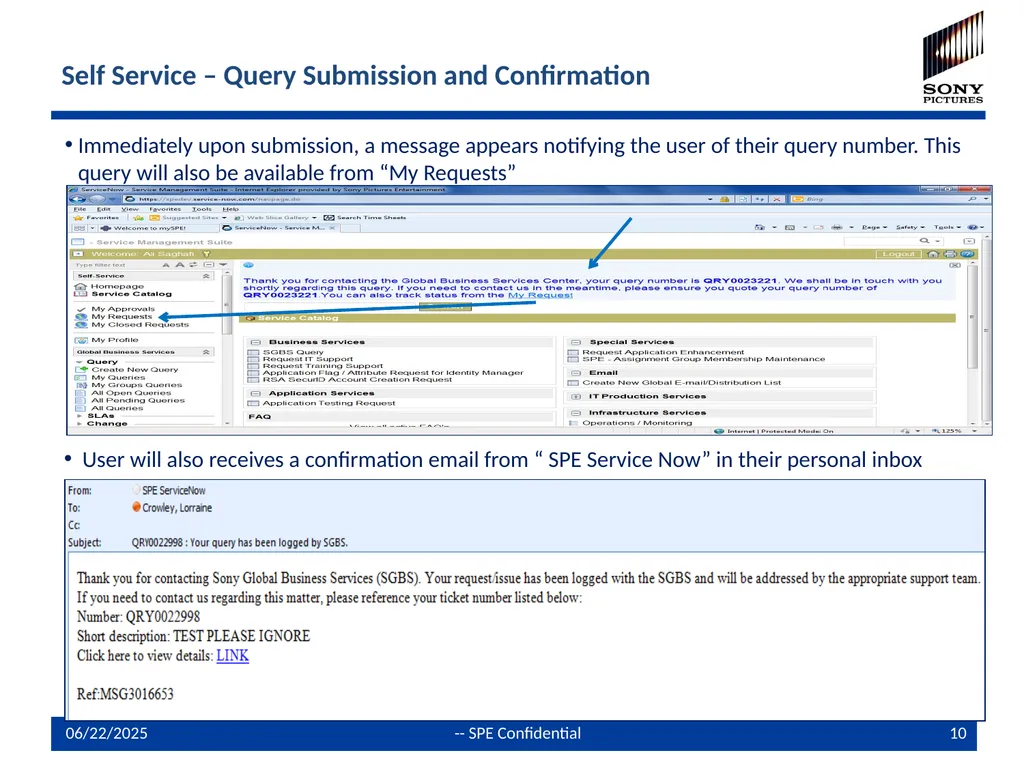
Task: Click the Logout button
Action: click(899, 254)
